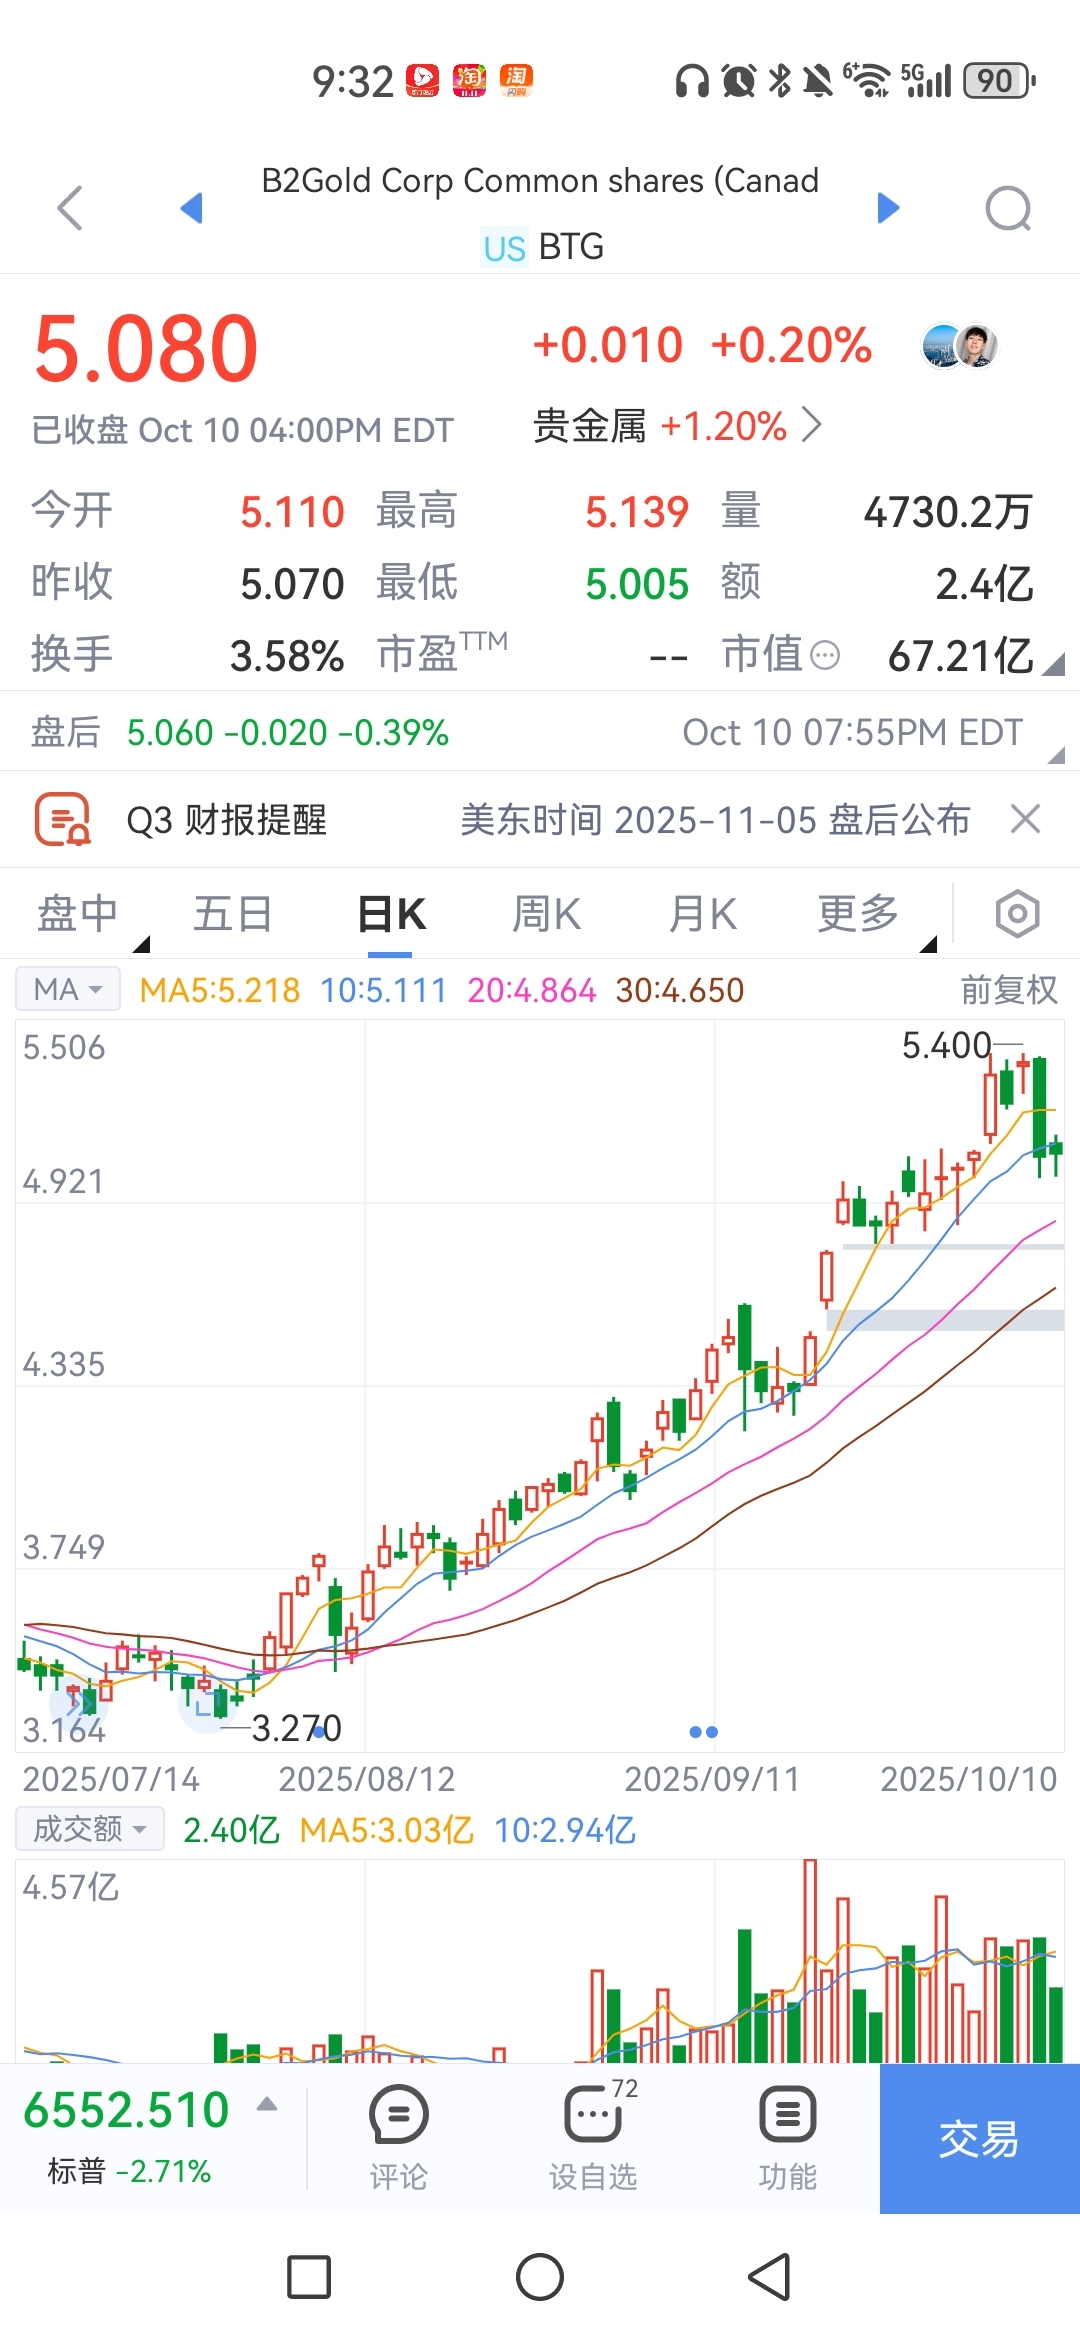Open chart settings hexagon icon
Image resolution: width=1080 pixels, height=2340 pixels.
point(1017,913)
